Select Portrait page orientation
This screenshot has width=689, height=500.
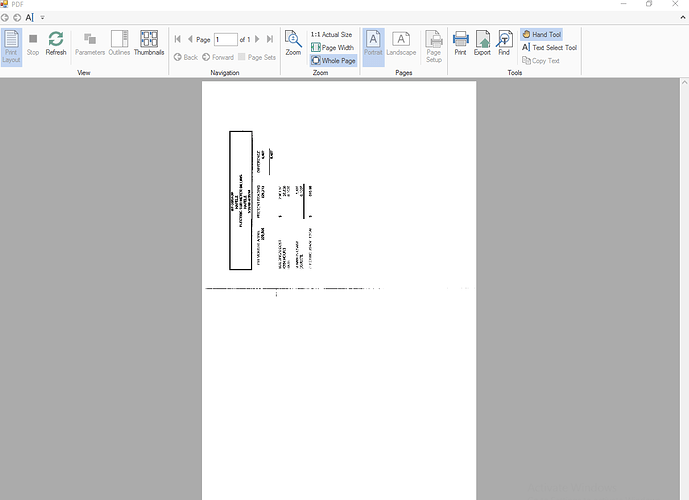[x=374, y=47]
